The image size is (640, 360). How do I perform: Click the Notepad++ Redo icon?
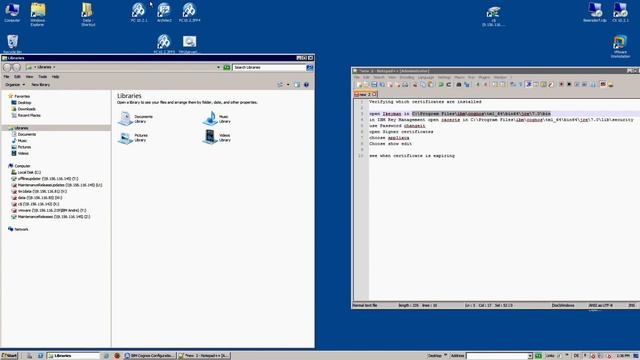(449, 84)
